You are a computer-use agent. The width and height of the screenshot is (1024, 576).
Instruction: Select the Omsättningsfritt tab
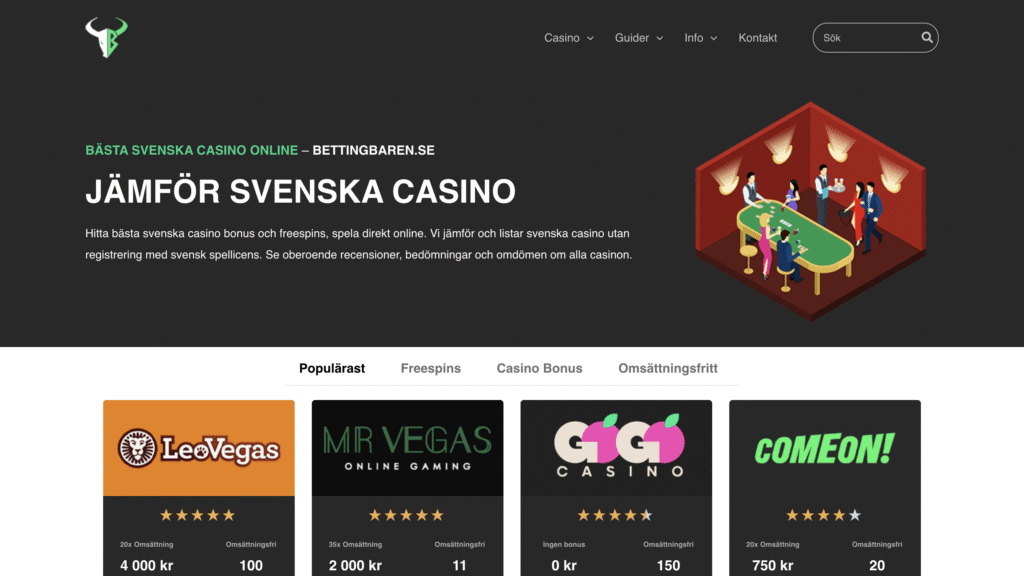[x=667, y=368]
